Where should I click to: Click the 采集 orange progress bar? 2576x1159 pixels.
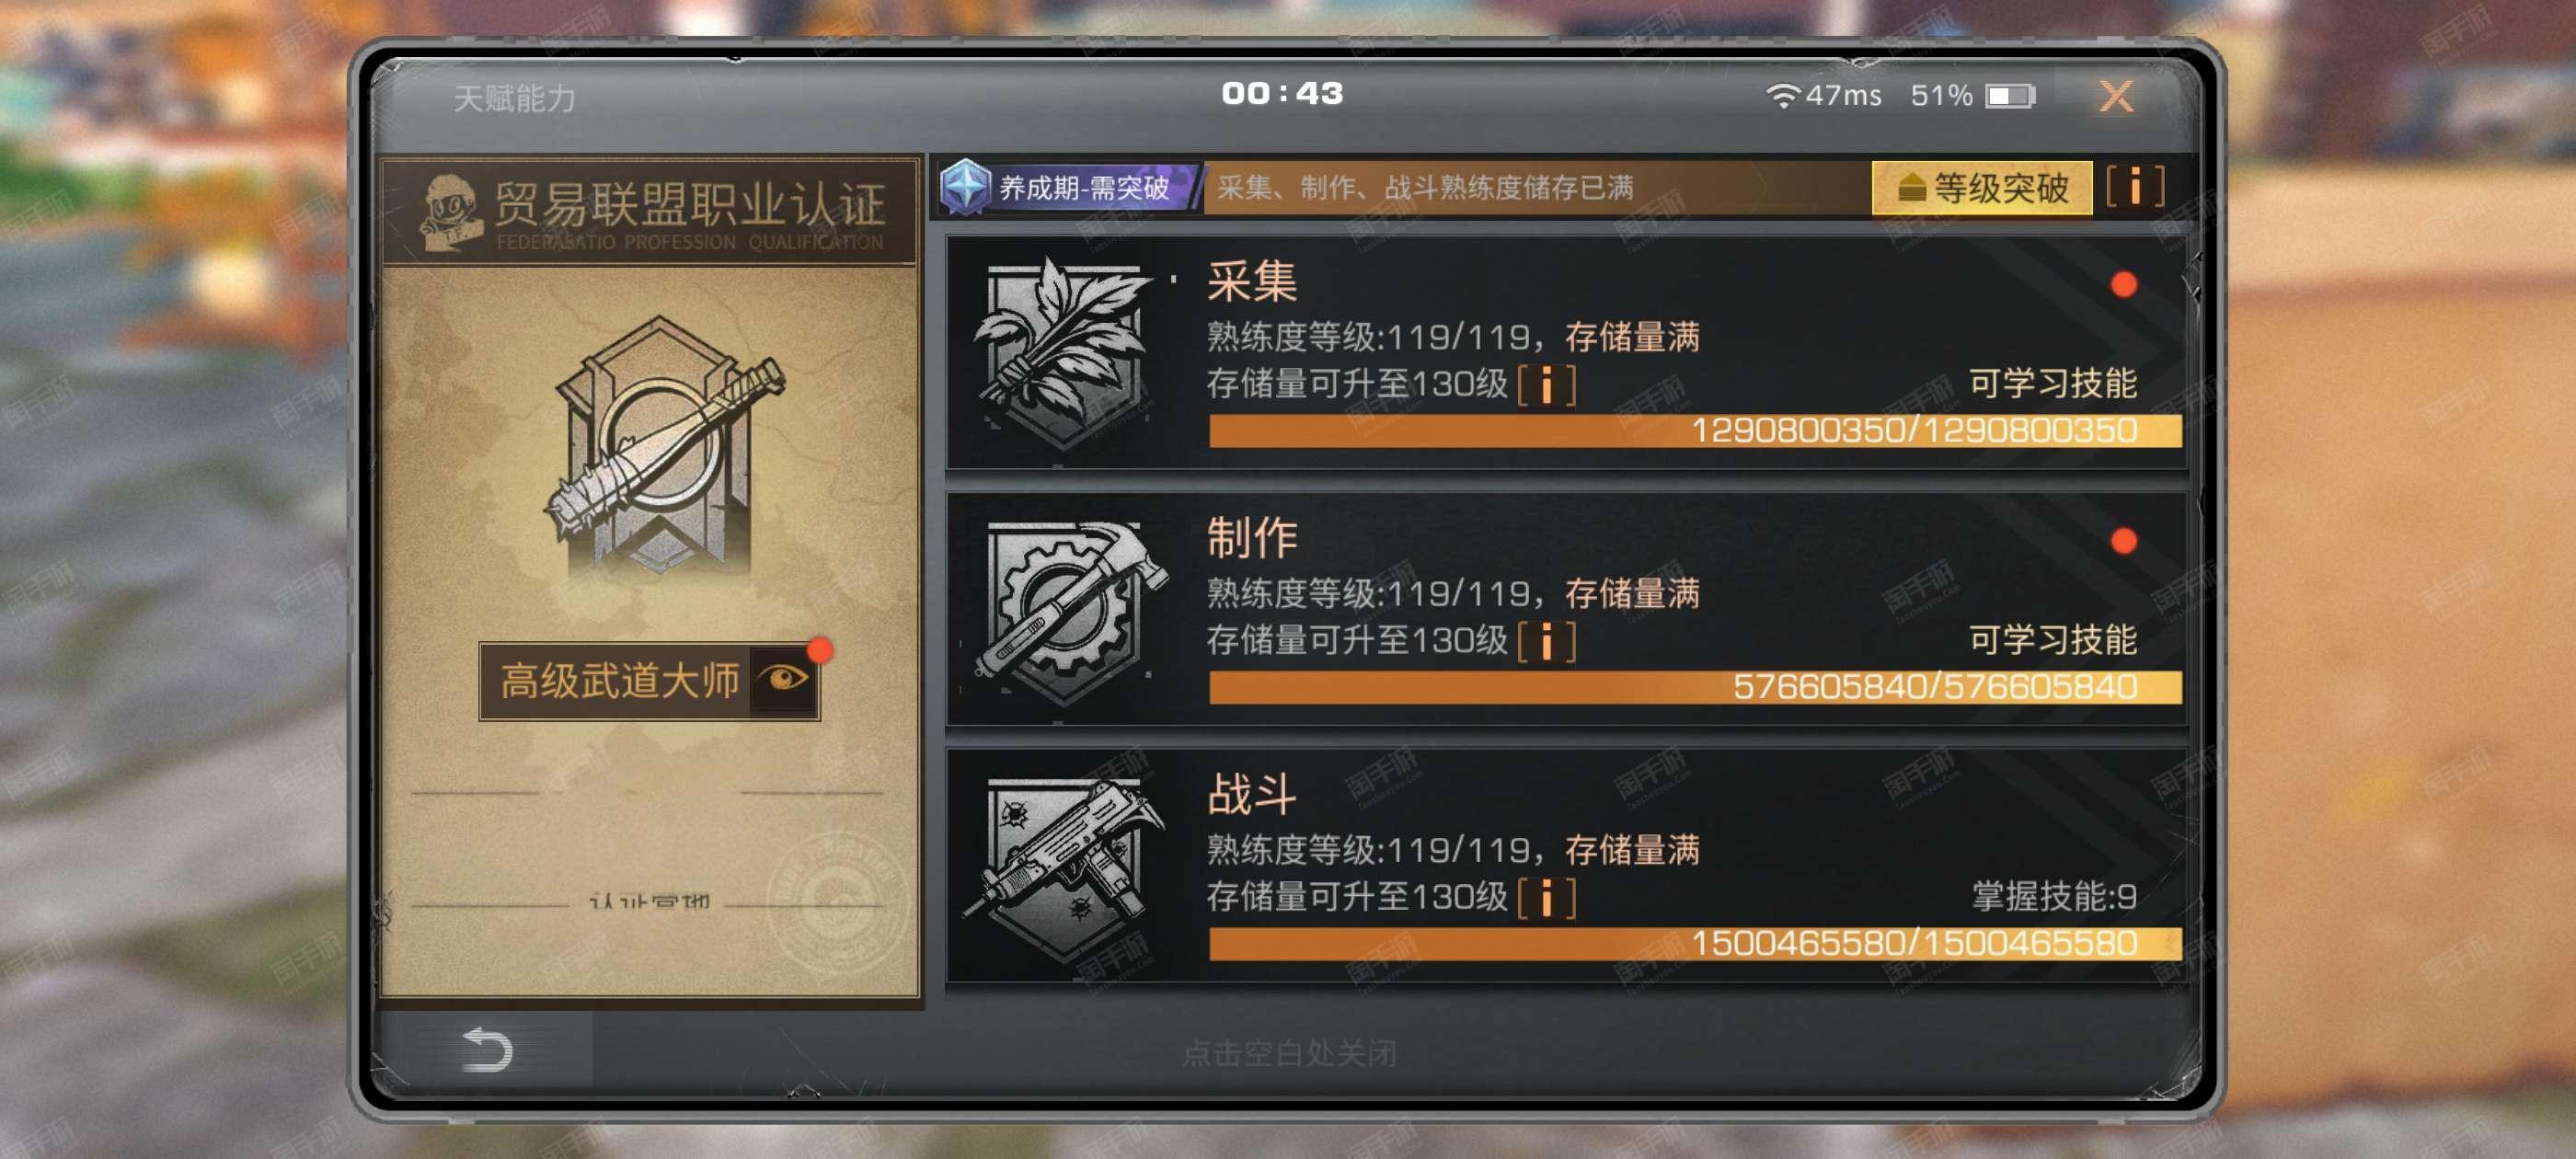pyautogui.click(x=1695, y=431)
